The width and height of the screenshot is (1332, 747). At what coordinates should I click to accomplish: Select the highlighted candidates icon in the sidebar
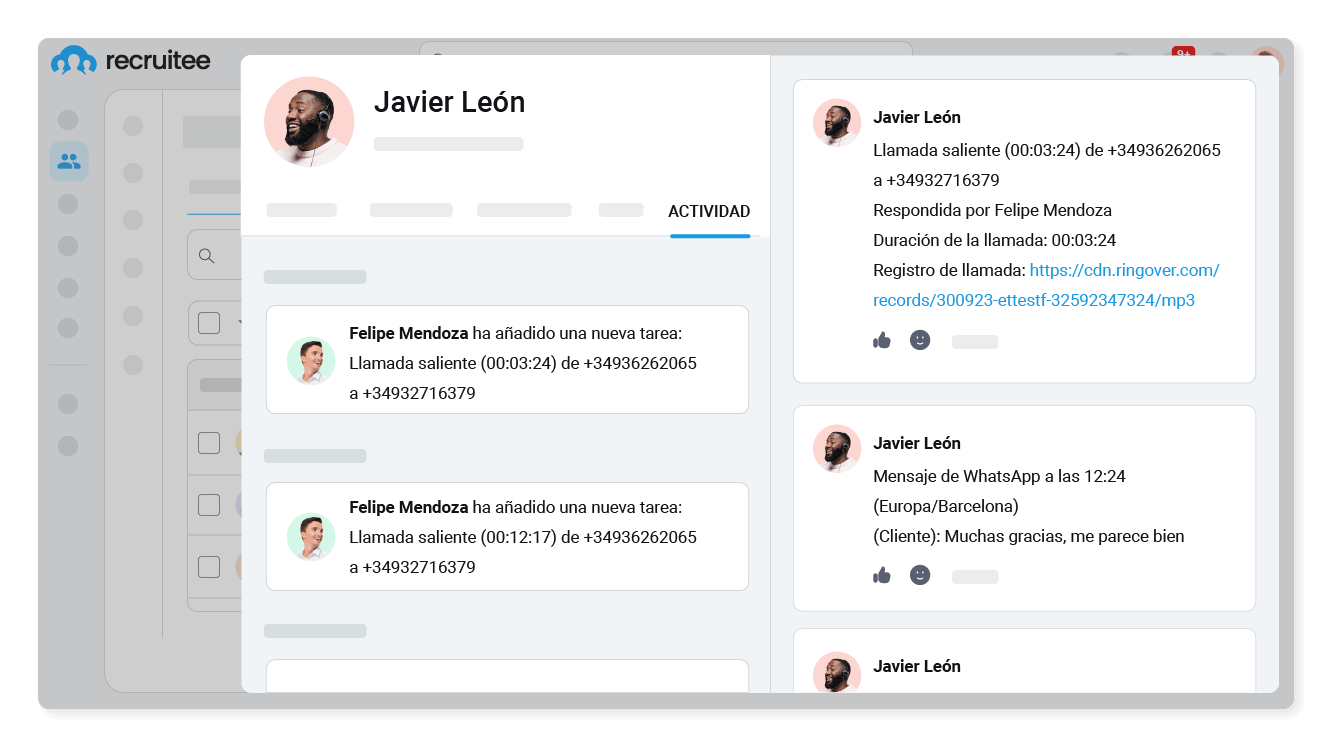point(68,160)
